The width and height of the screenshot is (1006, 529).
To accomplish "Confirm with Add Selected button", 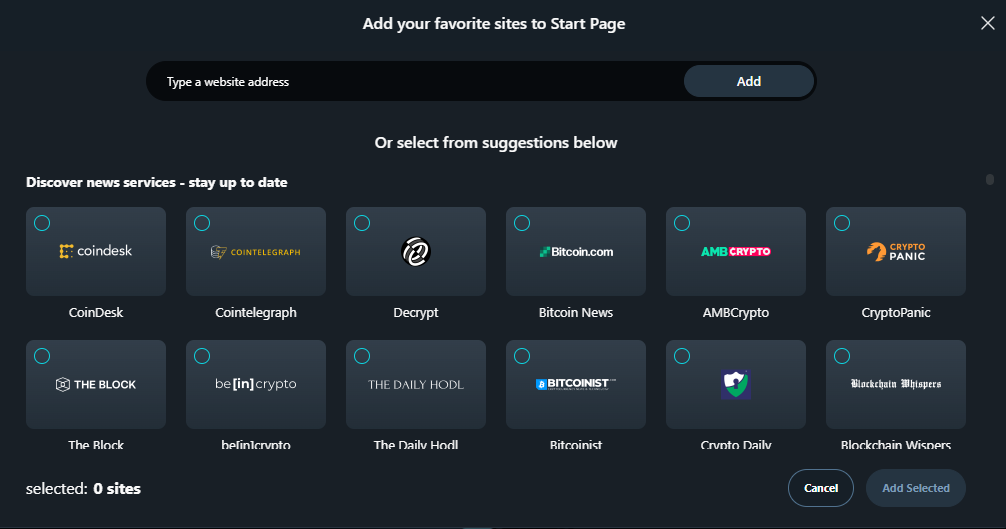I will tap(915, 488).
